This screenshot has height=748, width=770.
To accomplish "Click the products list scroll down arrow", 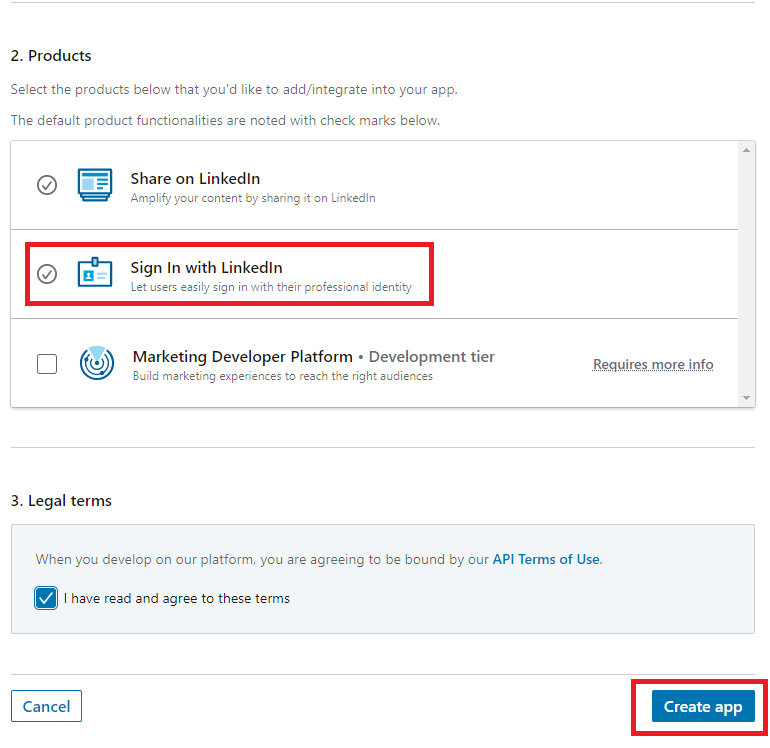I will (746, 398).
